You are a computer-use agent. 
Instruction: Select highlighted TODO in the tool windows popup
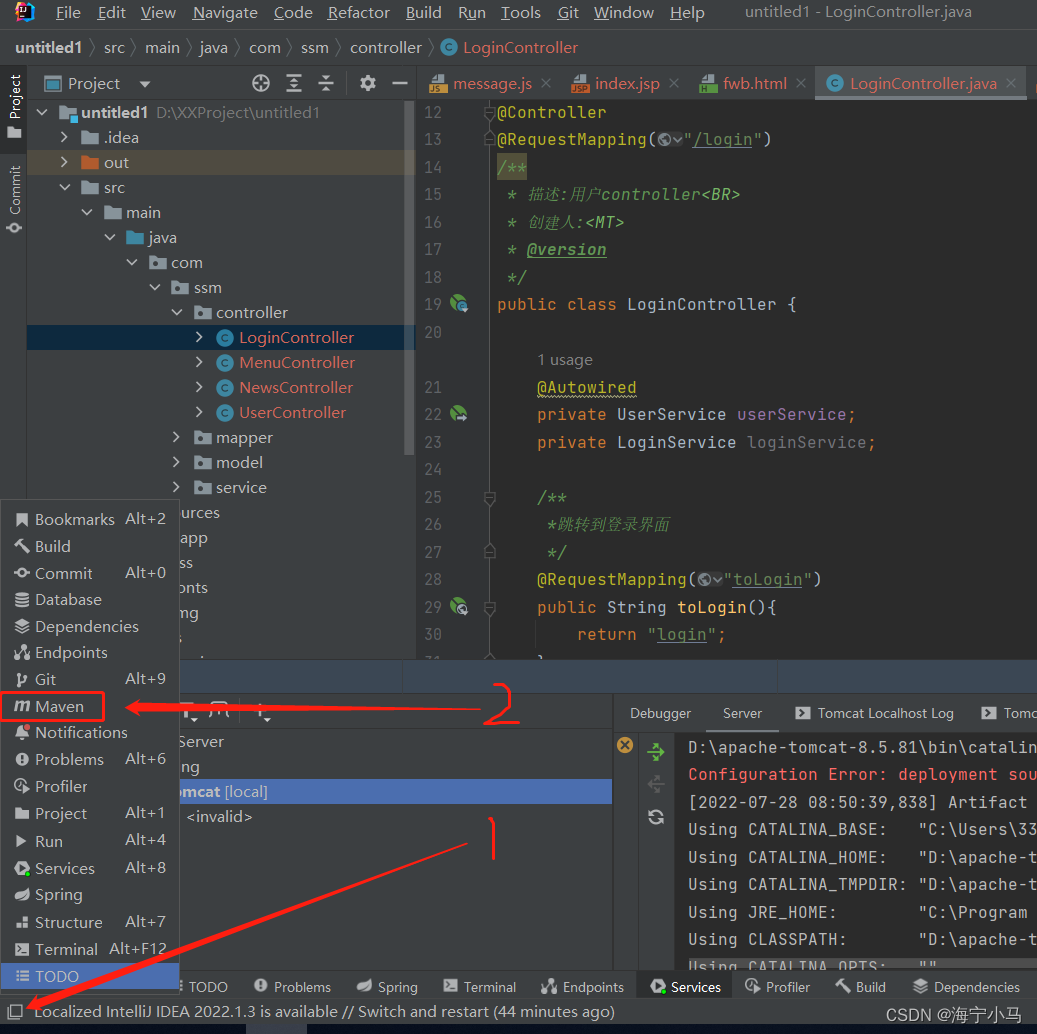click(x=90, y=976)
